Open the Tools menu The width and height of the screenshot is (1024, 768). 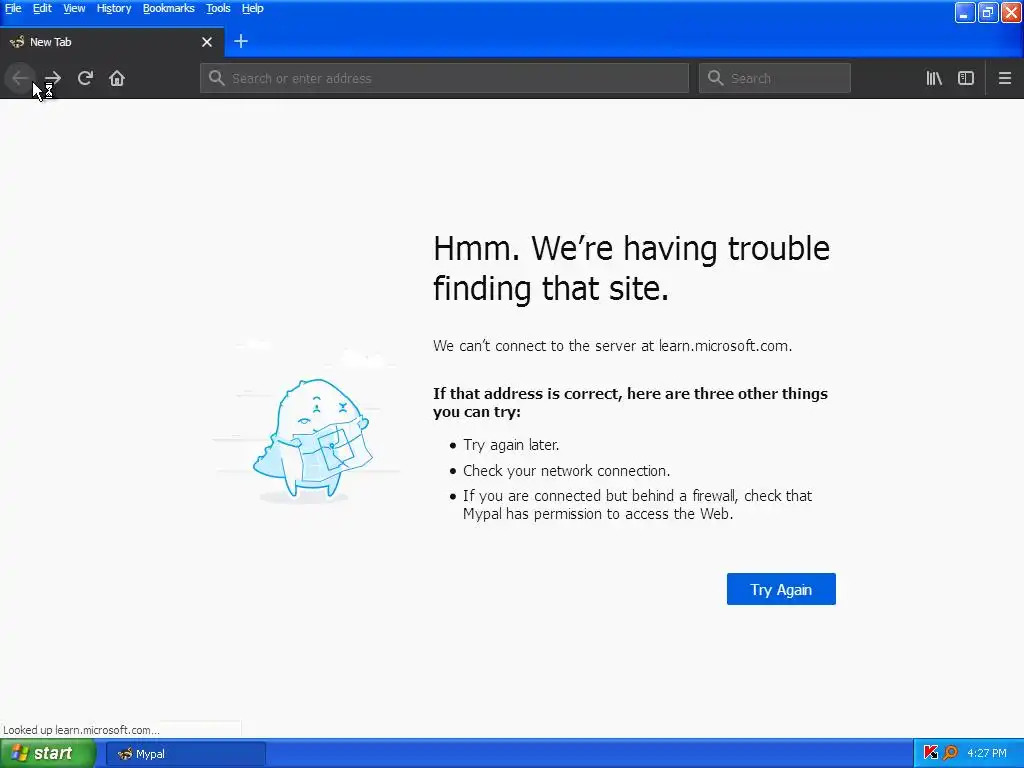tap(218, 8)
